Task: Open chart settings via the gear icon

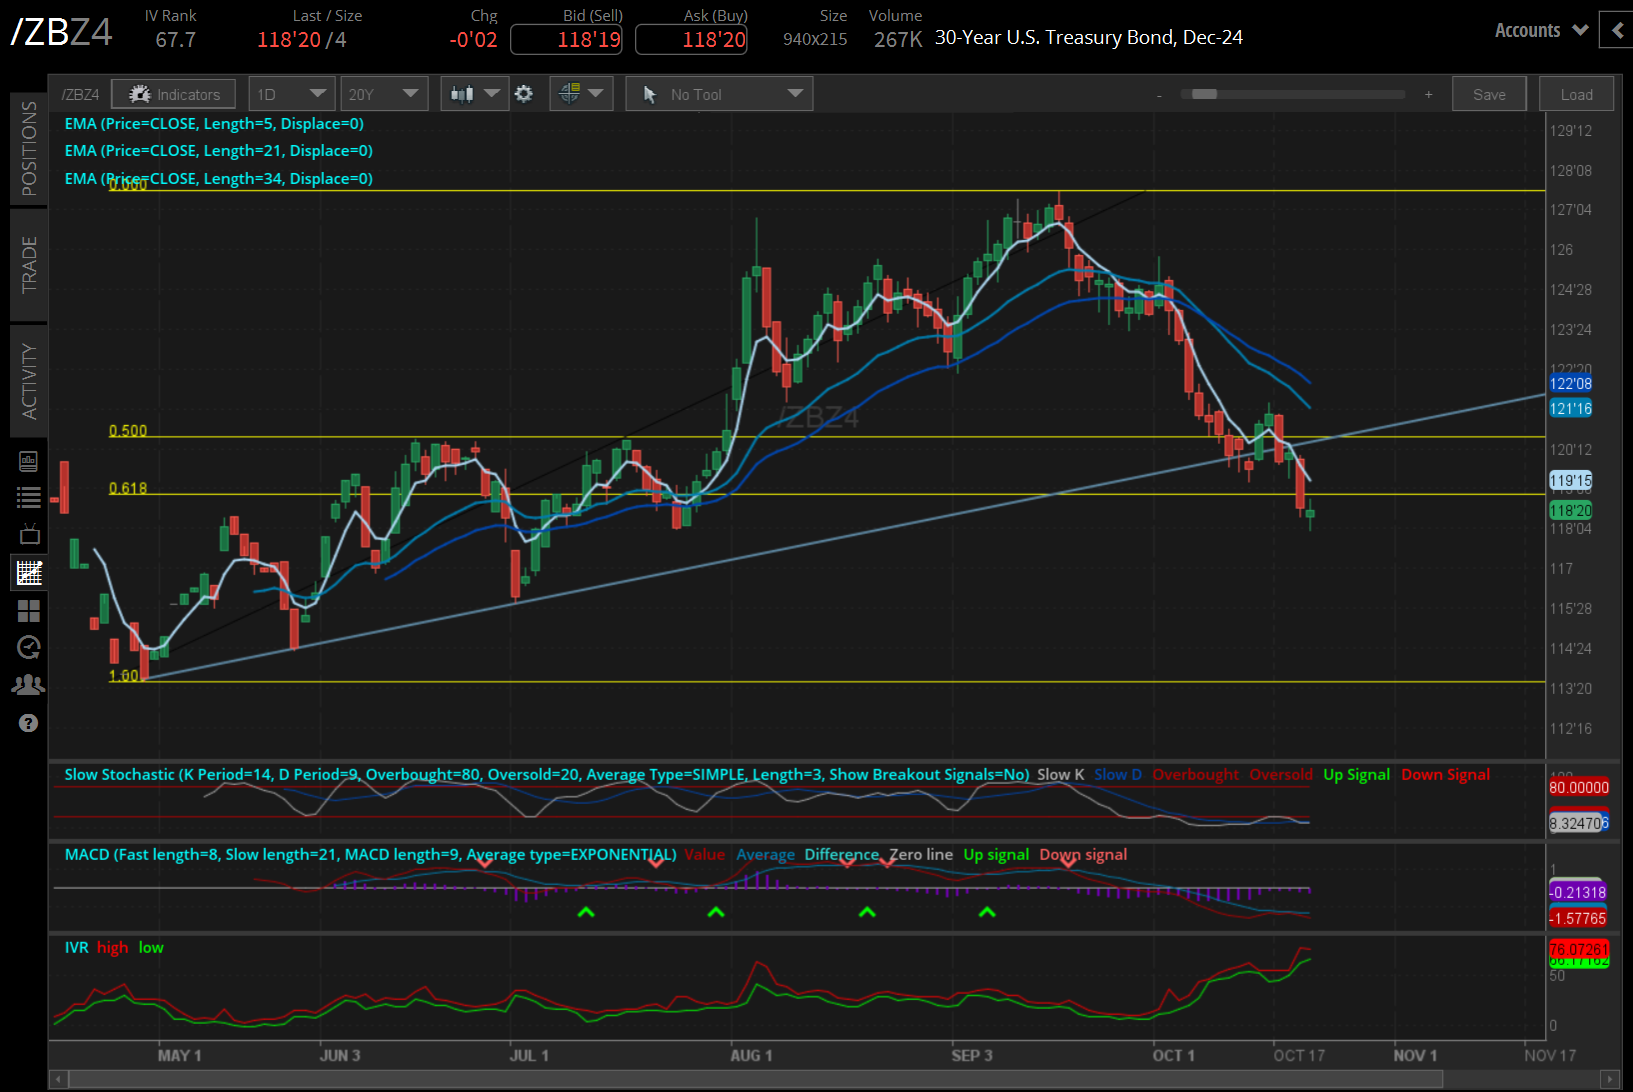Action: click(x=524, y=93)
